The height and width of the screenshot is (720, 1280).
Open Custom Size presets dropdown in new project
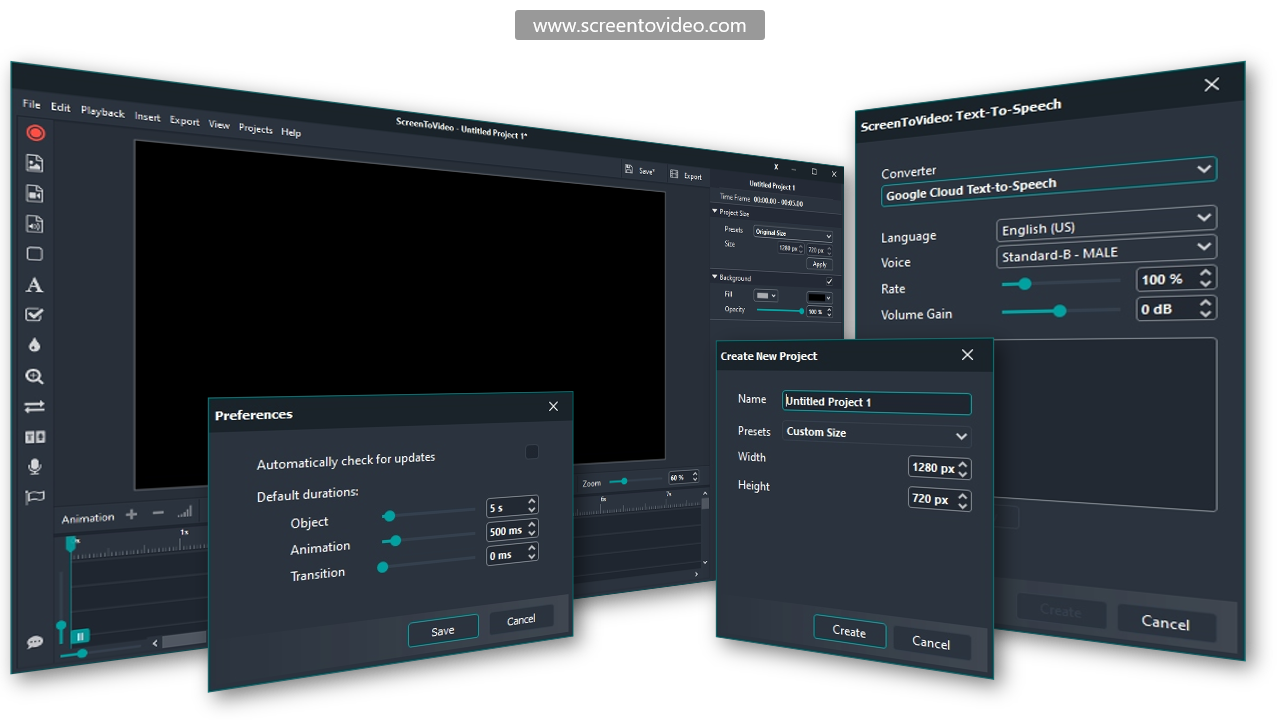click(x=876, y=433)
